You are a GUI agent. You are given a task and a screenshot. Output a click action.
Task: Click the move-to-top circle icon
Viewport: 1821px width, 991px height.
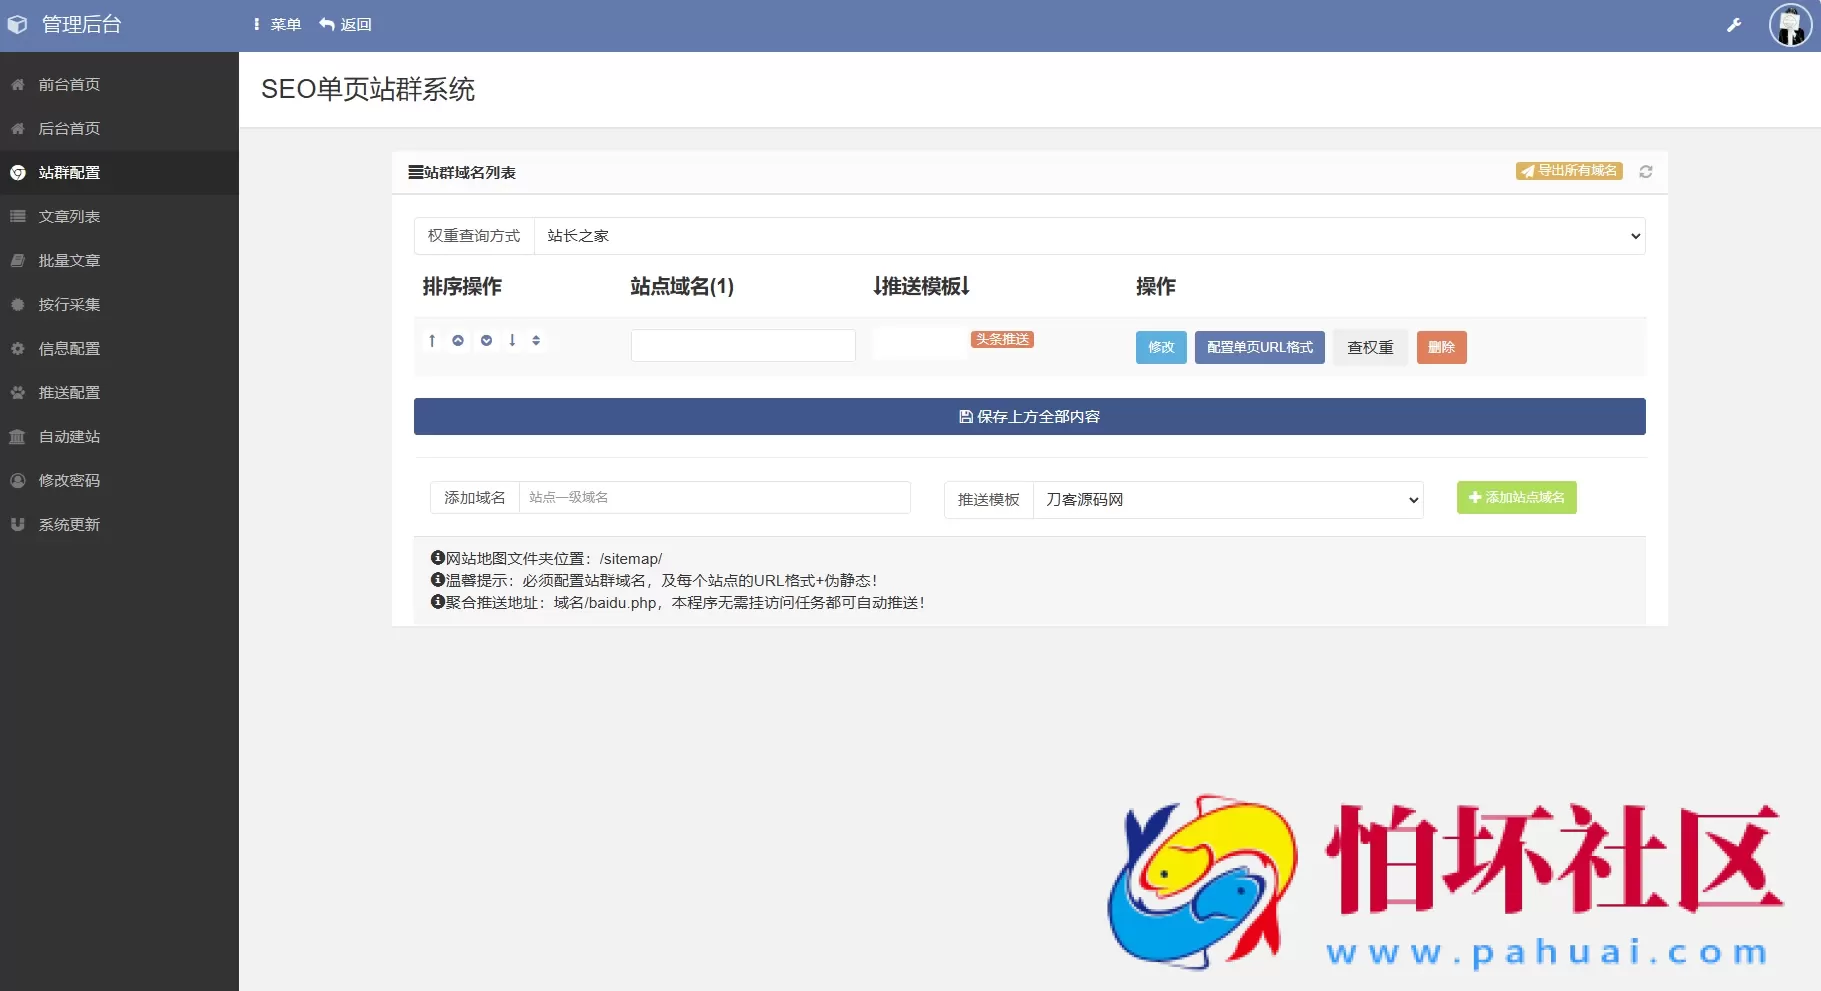pyautogui.click(x=457, y=340)
